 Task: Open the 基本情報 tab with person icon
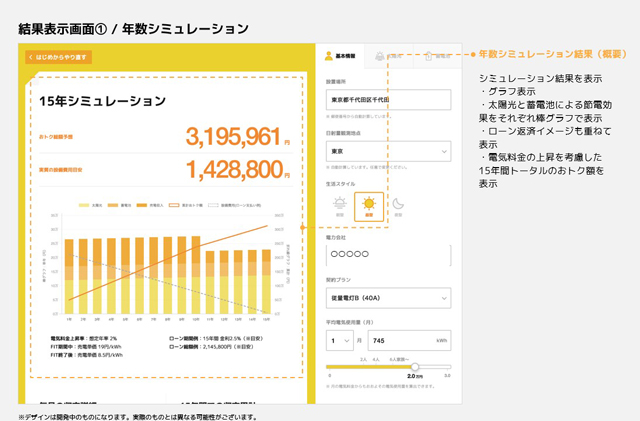(x=340, y=56)
